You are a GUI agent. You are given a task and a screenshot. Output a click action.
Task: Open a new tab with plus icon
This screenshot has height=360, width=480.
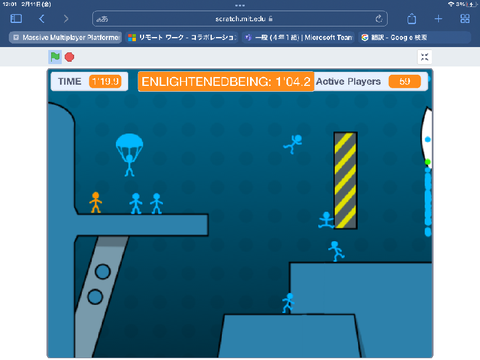[x=438, y=19]
